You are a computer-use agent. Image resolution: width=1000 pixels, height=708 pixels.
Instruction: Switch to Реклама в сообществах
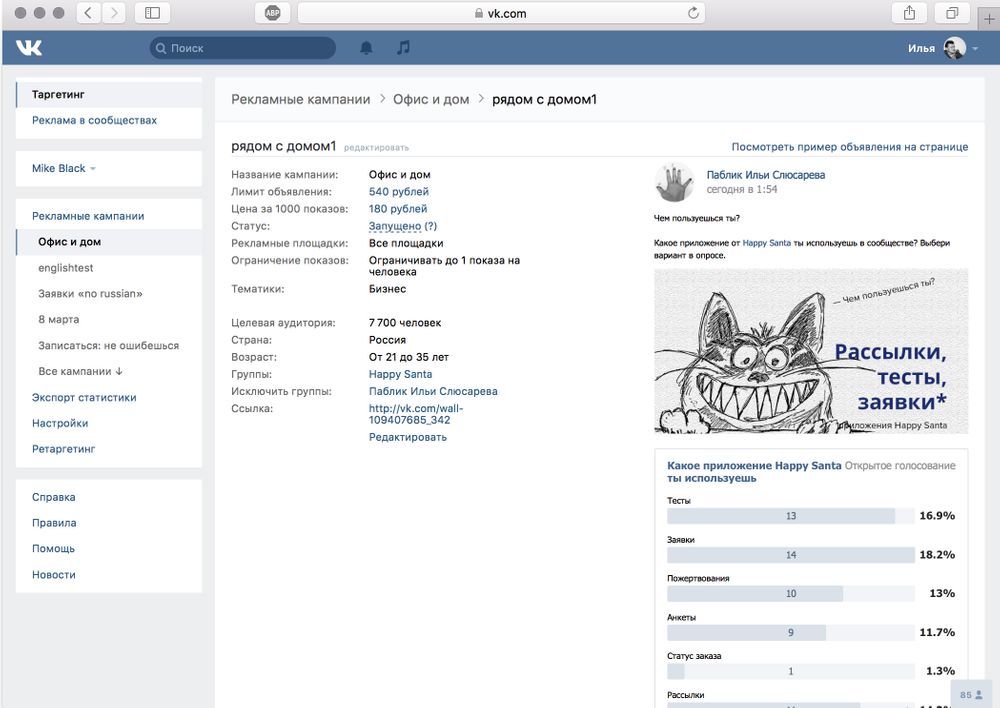94,120
